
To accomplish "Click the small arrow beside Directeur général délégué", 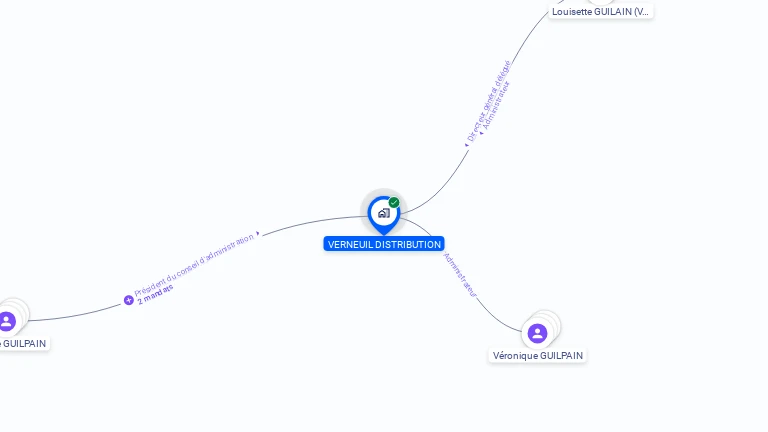I will (x=467, y=144).
